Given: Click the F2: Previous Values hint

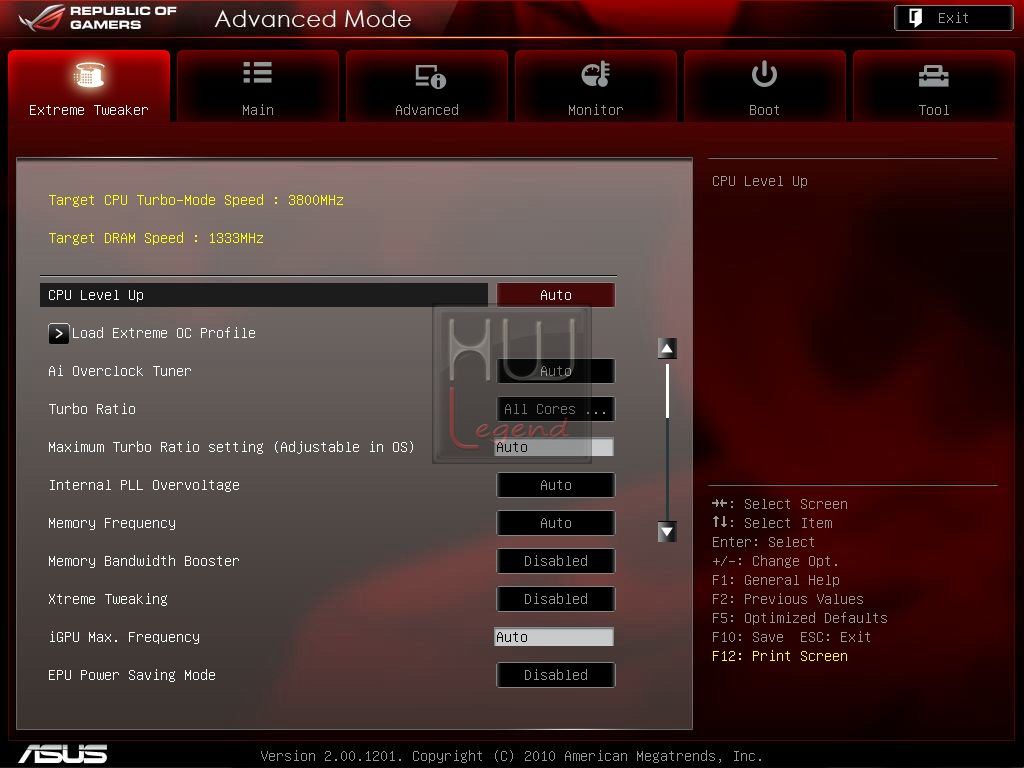Looking at the screenshot, I should [x=788, y=599].
